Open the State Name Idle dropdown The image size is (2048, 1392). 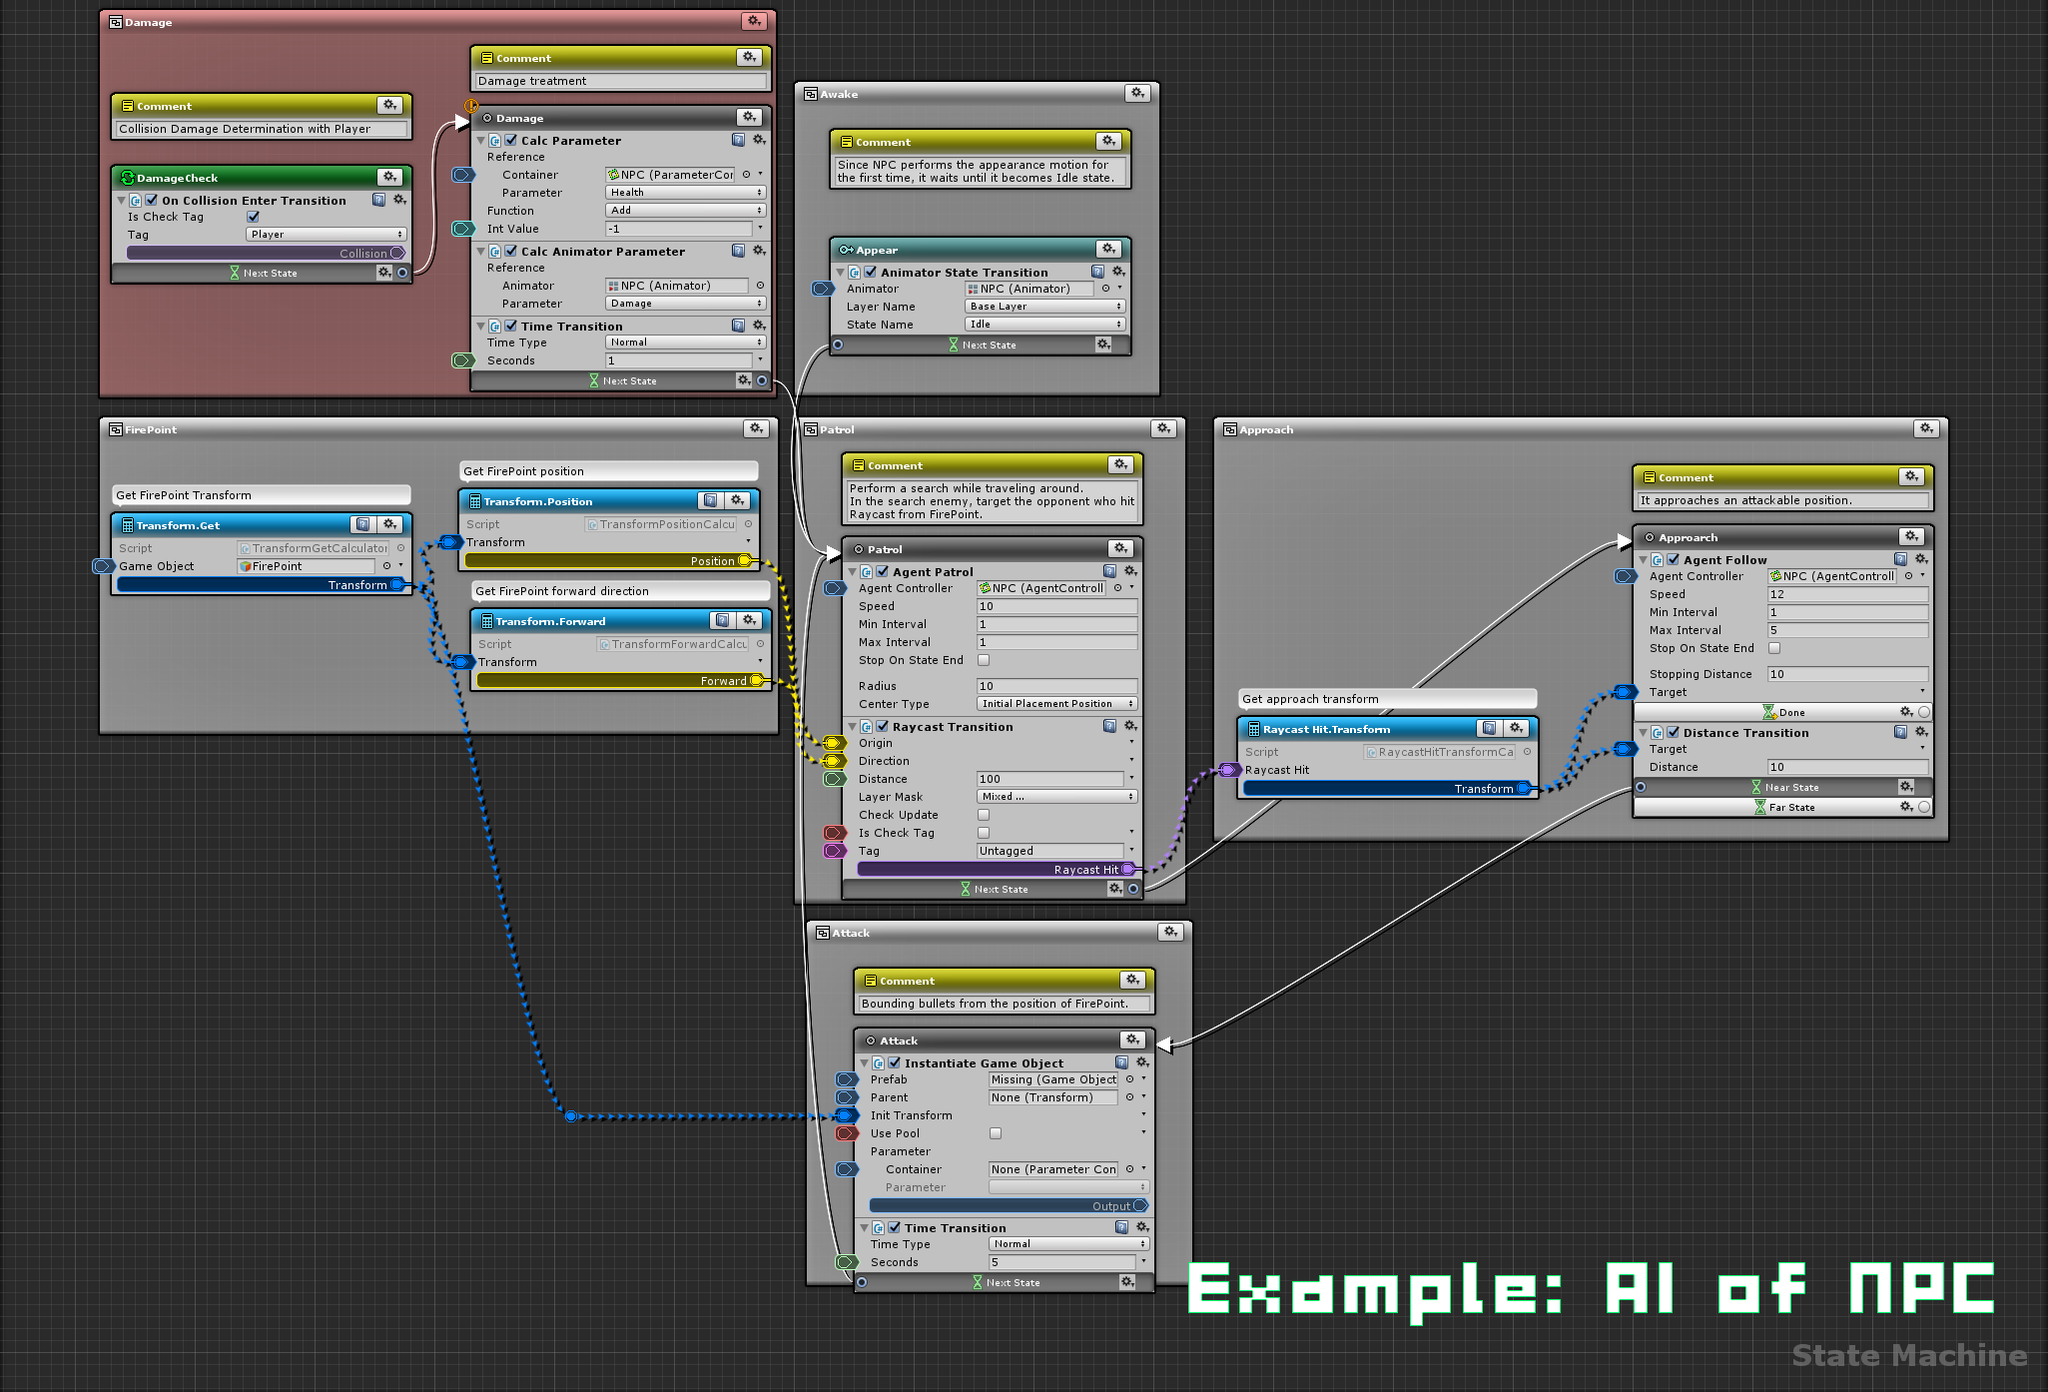coord(1045,324)
